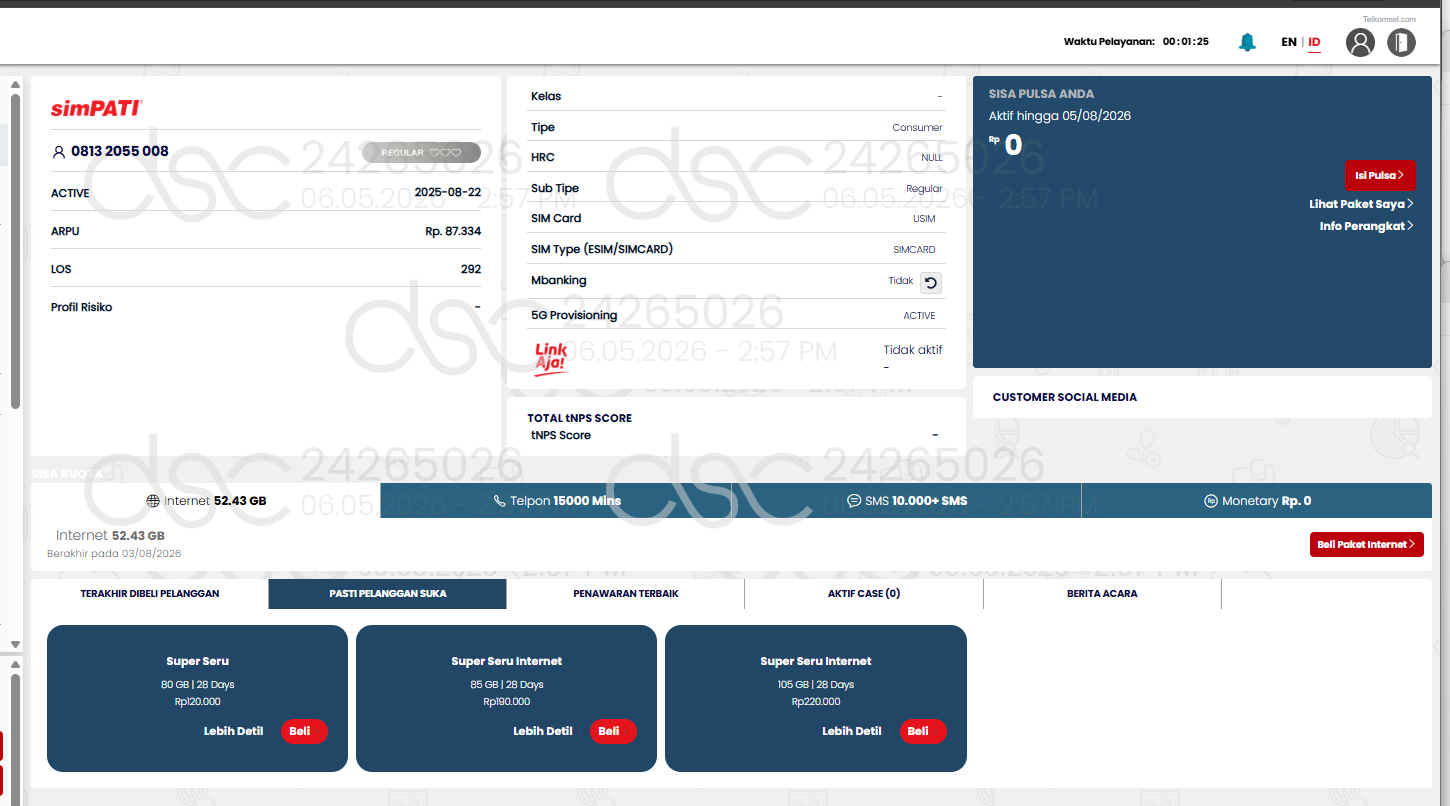This screenshot has width=1450, height=806.
Task: Click activation date 2025-08-22
Action: point(447,193)
